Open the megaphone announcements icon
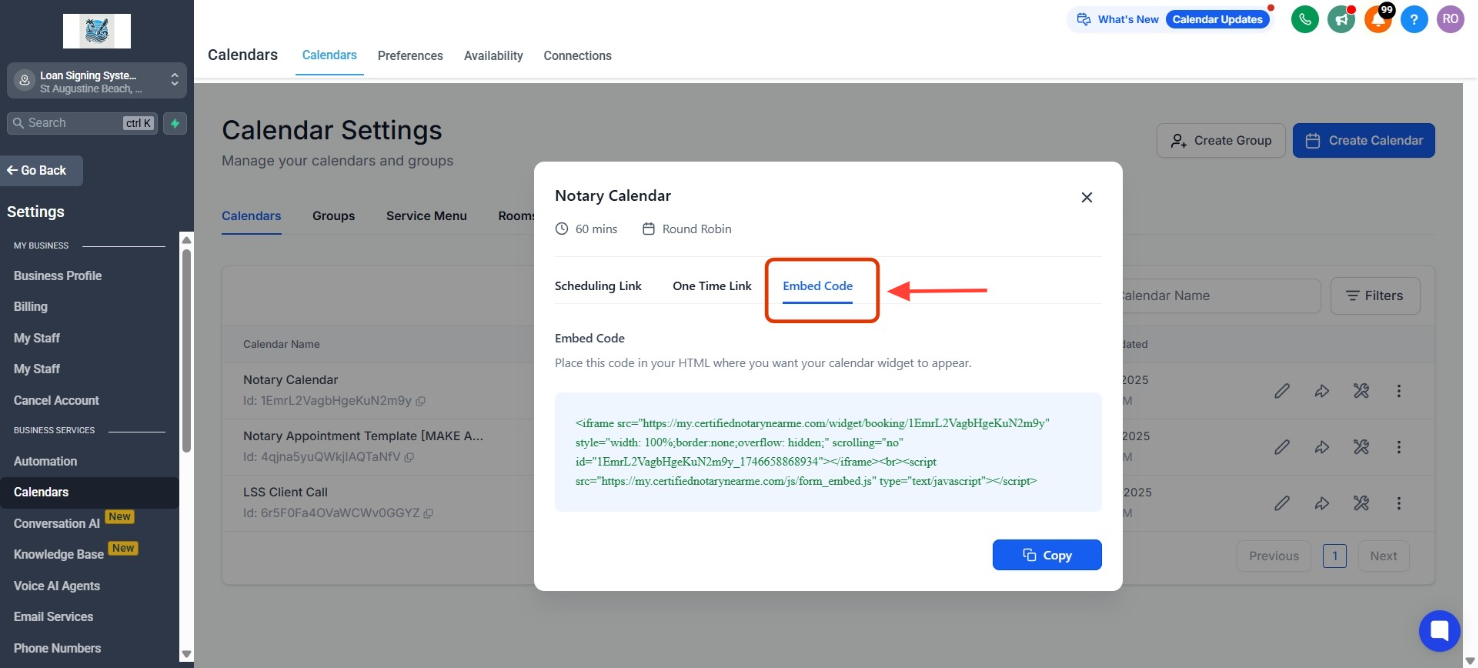1478x668 pixels. [x=1341, y=19]
